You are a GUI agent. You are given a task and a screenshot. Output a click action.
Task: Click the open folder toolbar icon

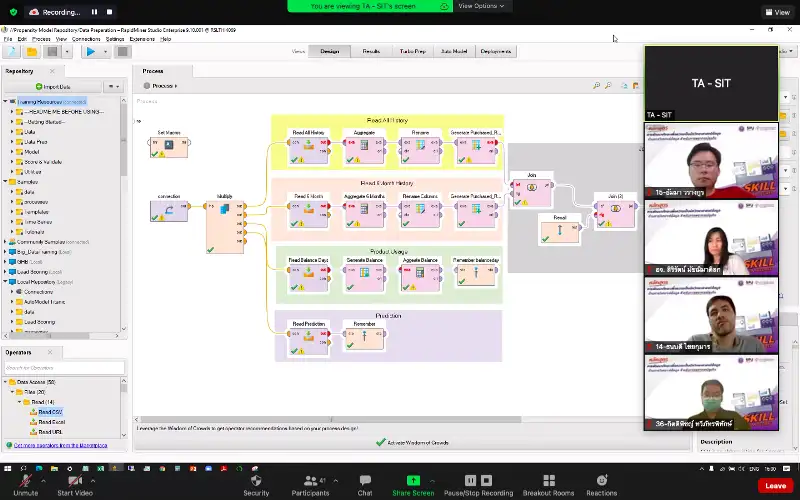pos(32,52)
